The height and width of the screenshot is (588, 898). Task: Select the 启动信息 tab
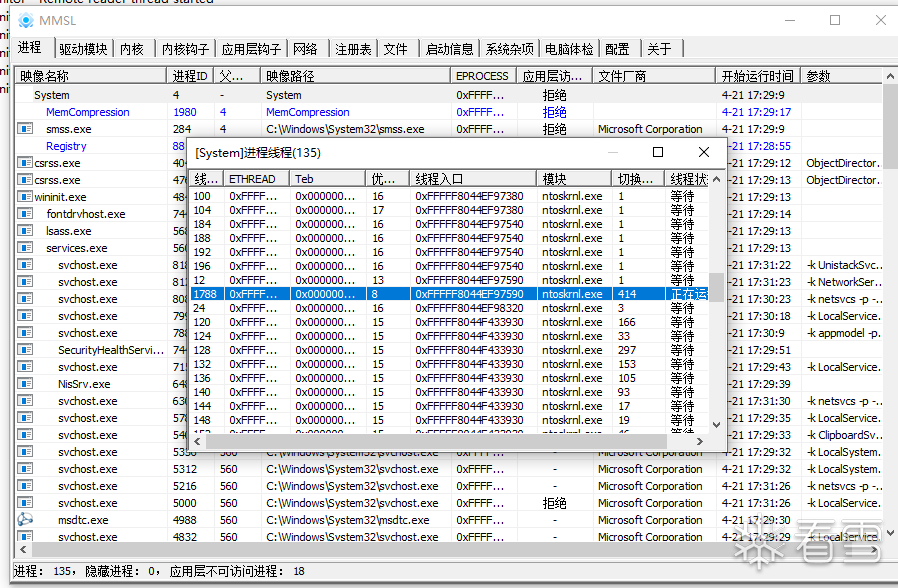tap(450, 49)
